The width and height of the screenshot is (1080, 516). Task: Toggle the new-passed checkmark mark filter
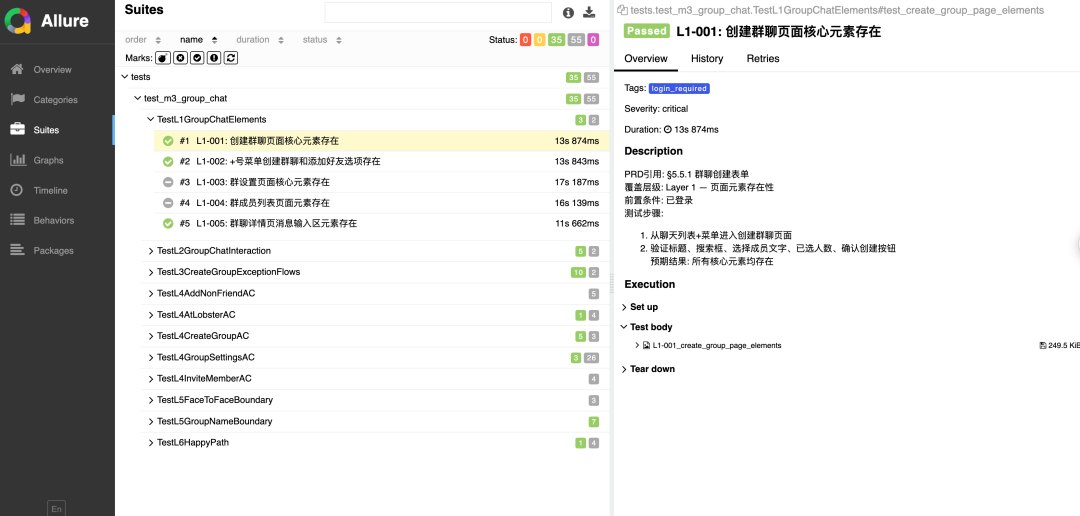coord(197,58)
